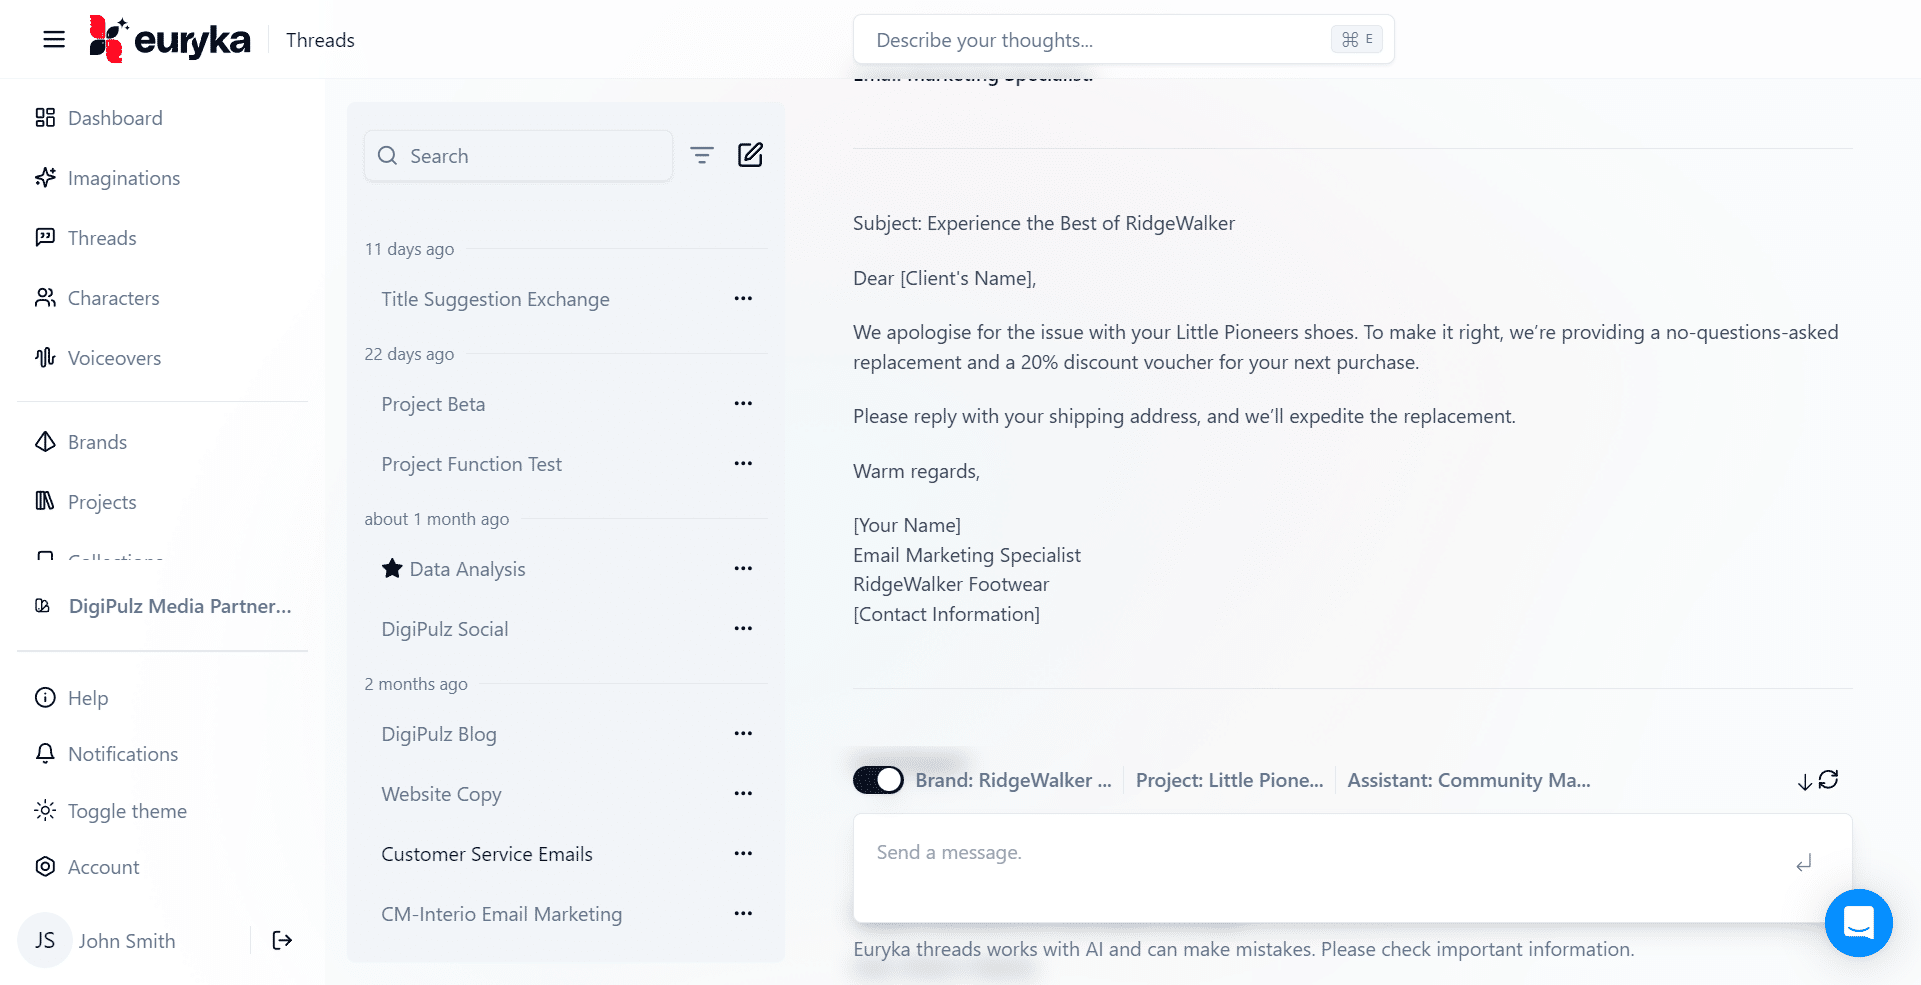Click the Brands icon
The width and height of the screenshot is (1921, 985).
pyautogui.click(x=45, y=442)
